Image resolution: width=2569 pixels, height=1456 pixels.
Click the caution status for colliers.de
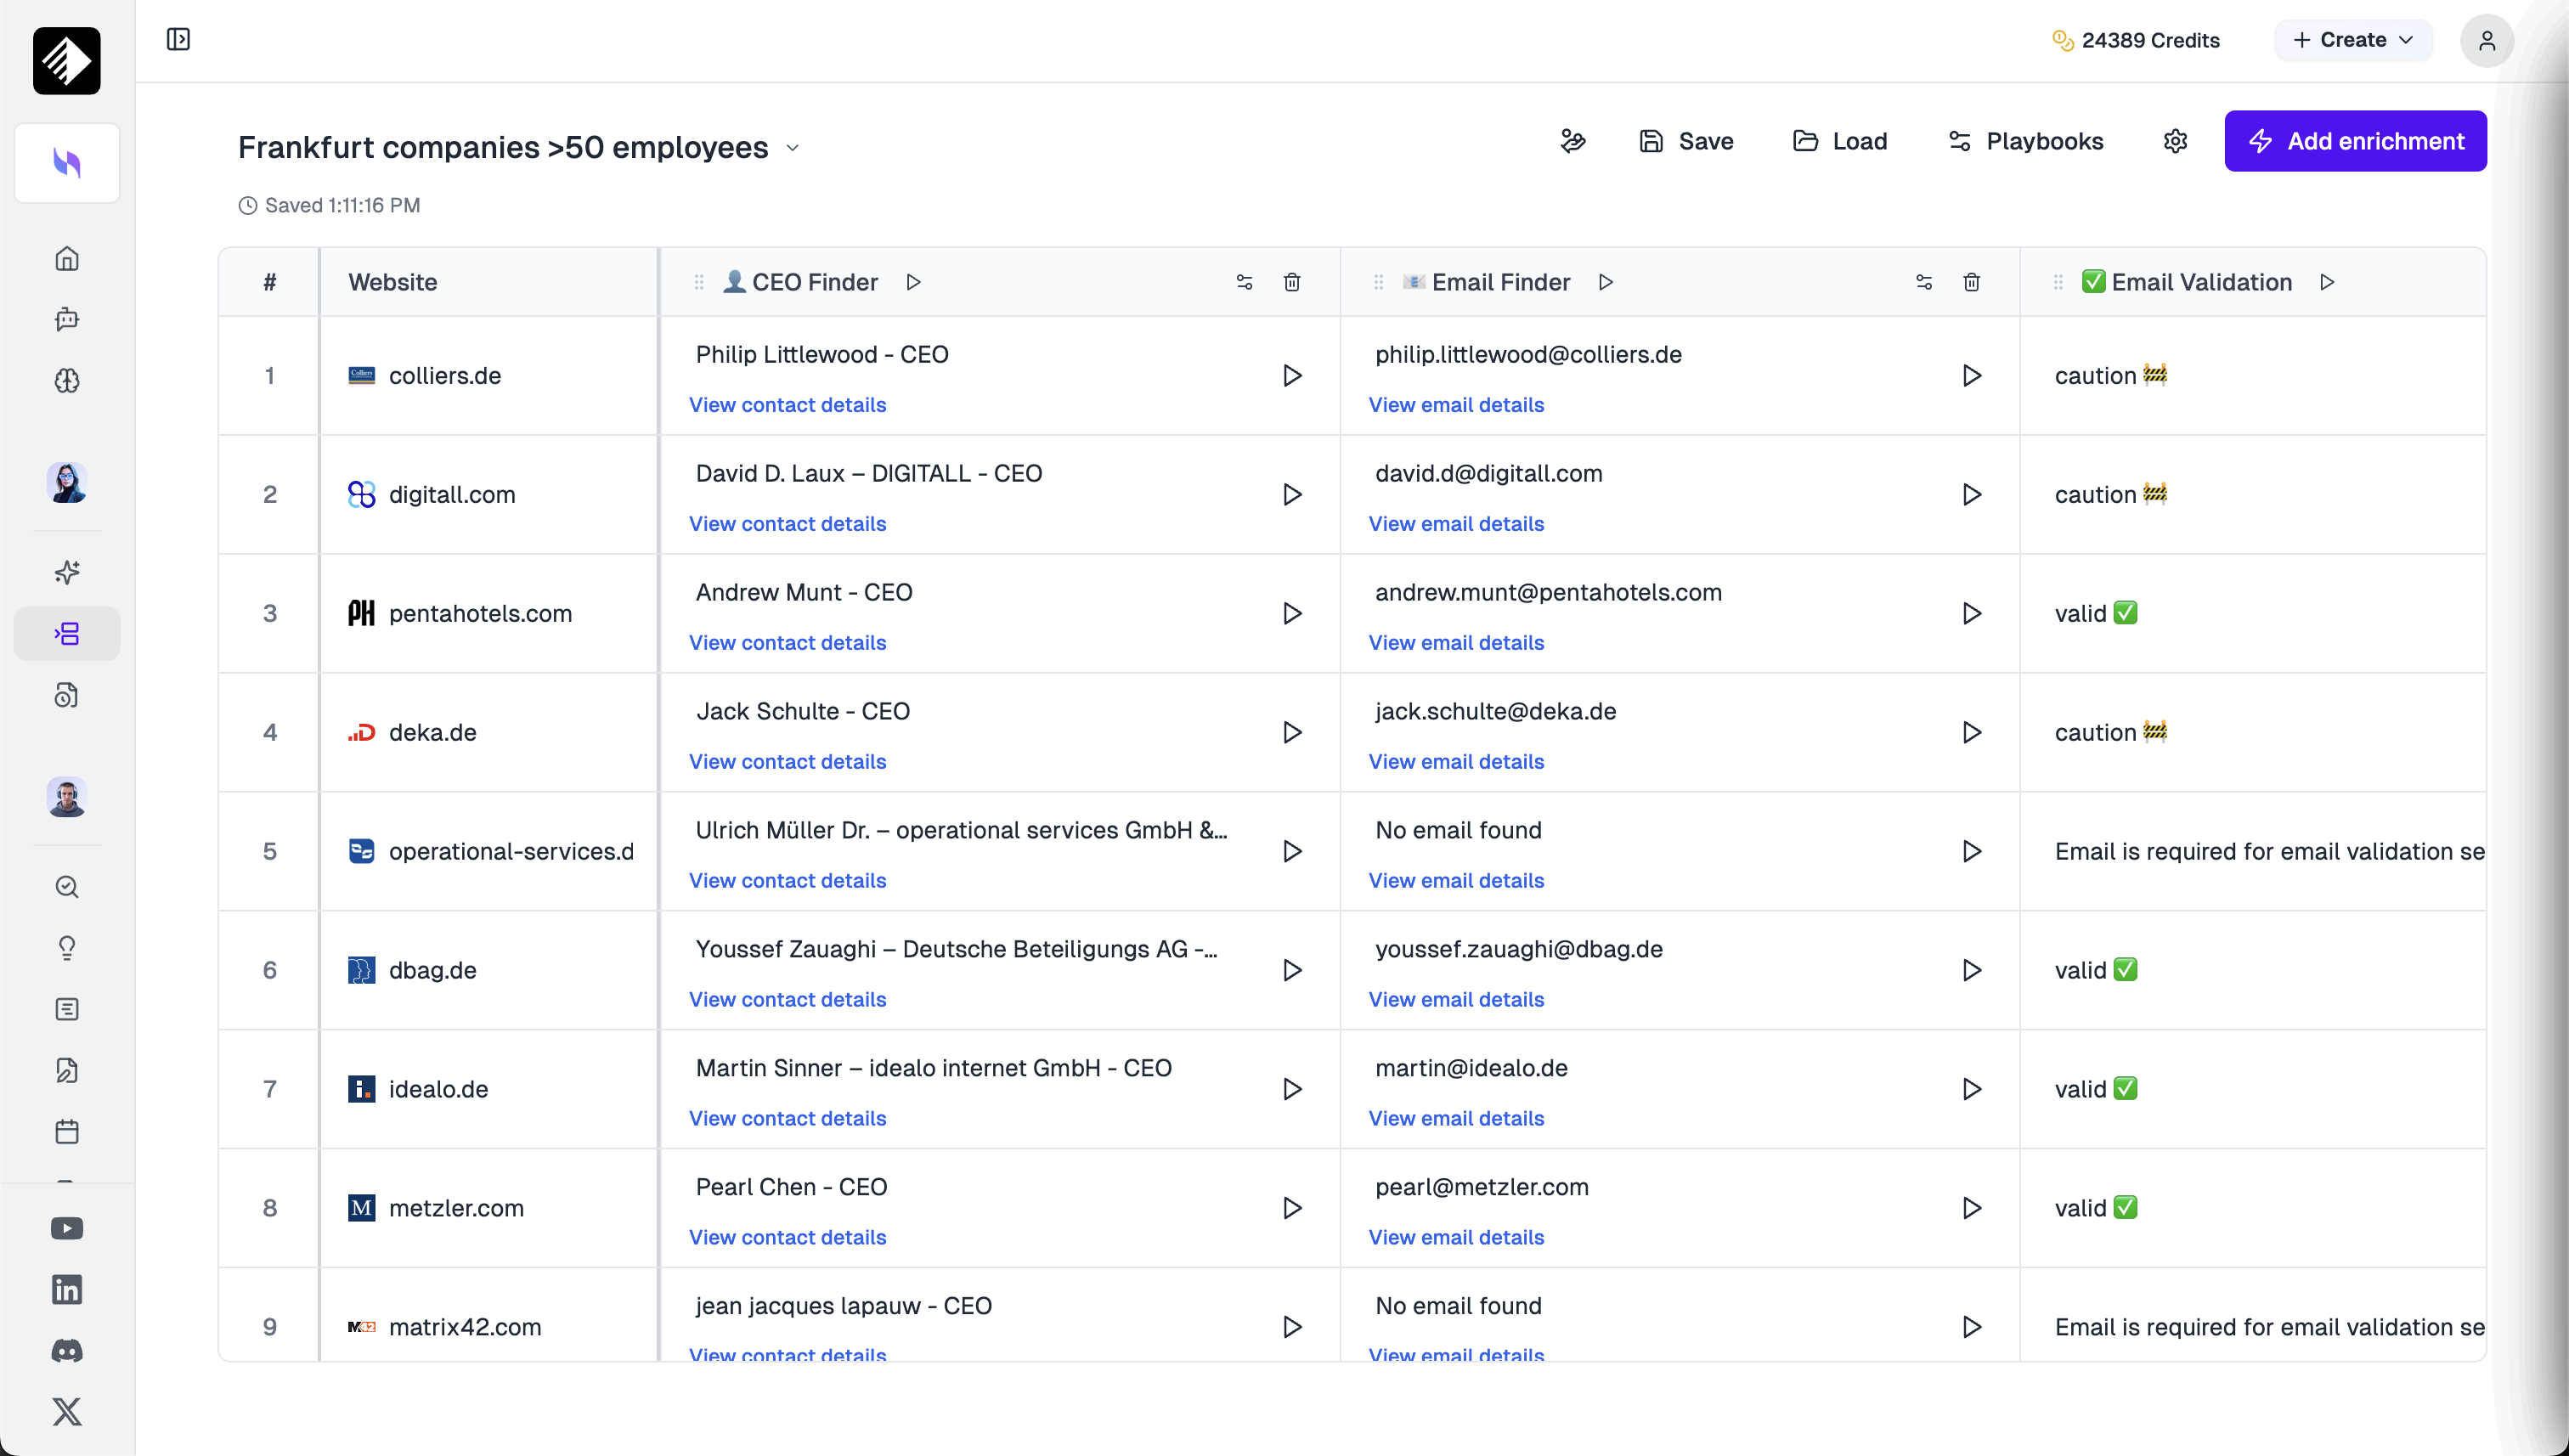click(x=2110, y=376)
